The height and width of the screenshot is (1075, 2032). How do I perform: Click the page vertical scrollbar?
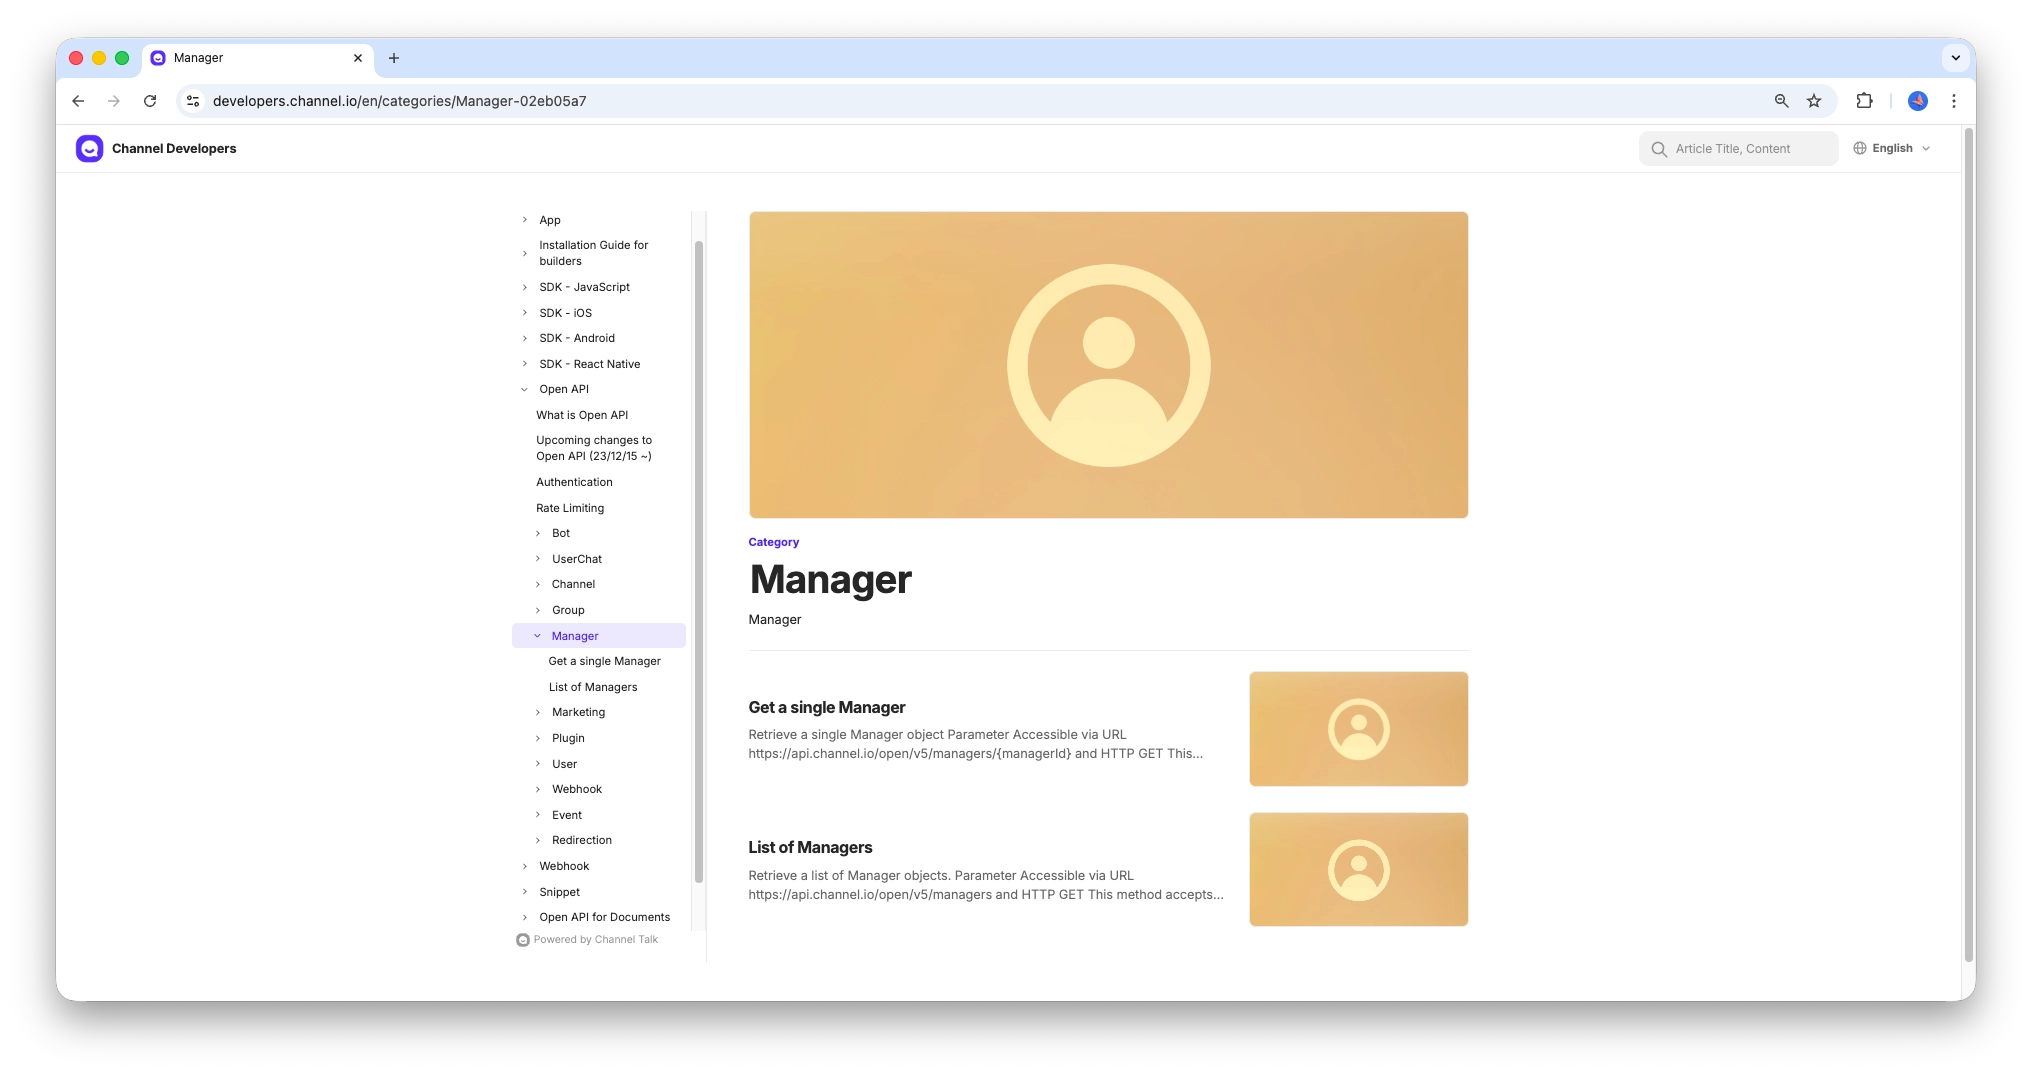(x=1968, y=545)
